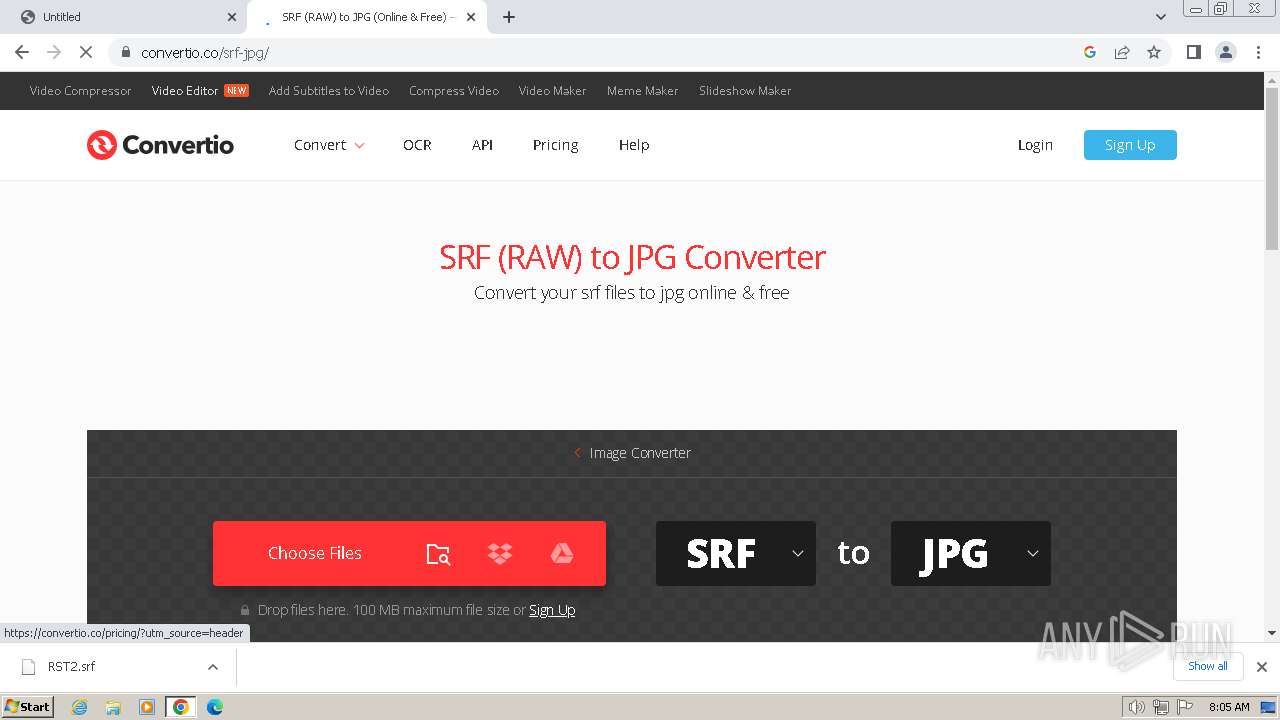Screen dimensions: 1280x720
Task: Open the Chrome three-dot menu
Action: click(1258, 52)
